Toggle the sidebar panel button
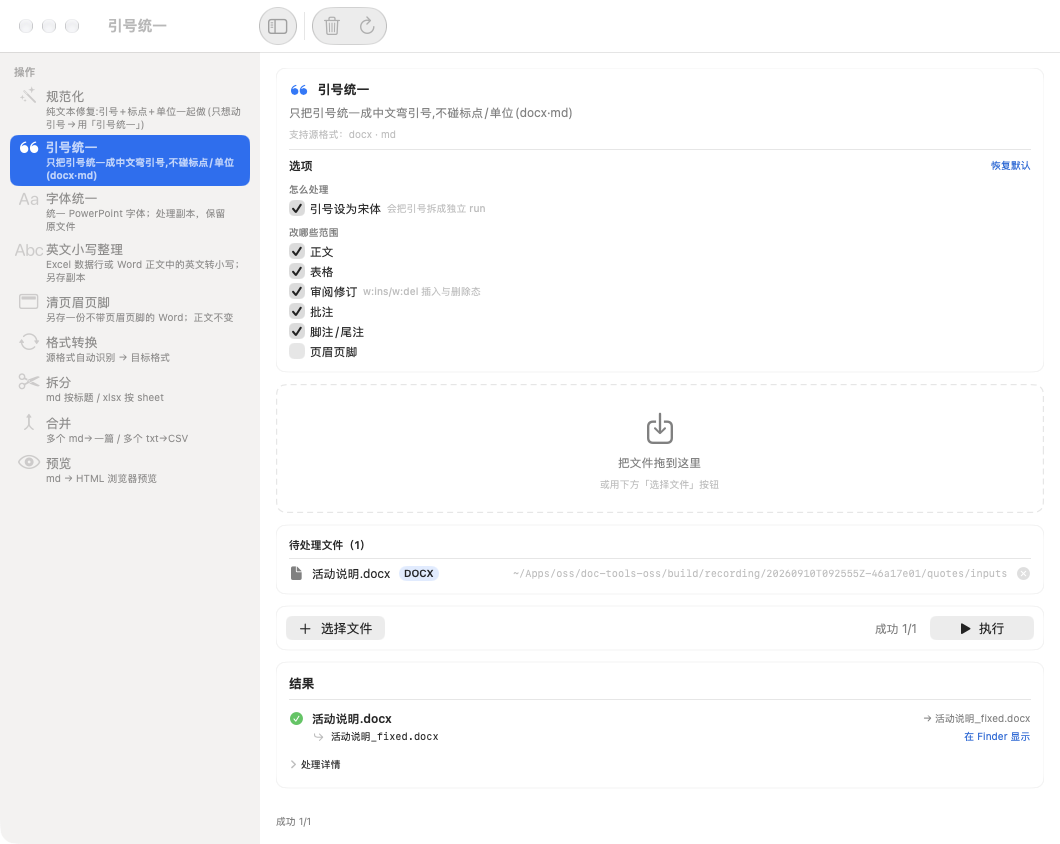Viewport: 1060px width, 844px height. coord(278,26)
